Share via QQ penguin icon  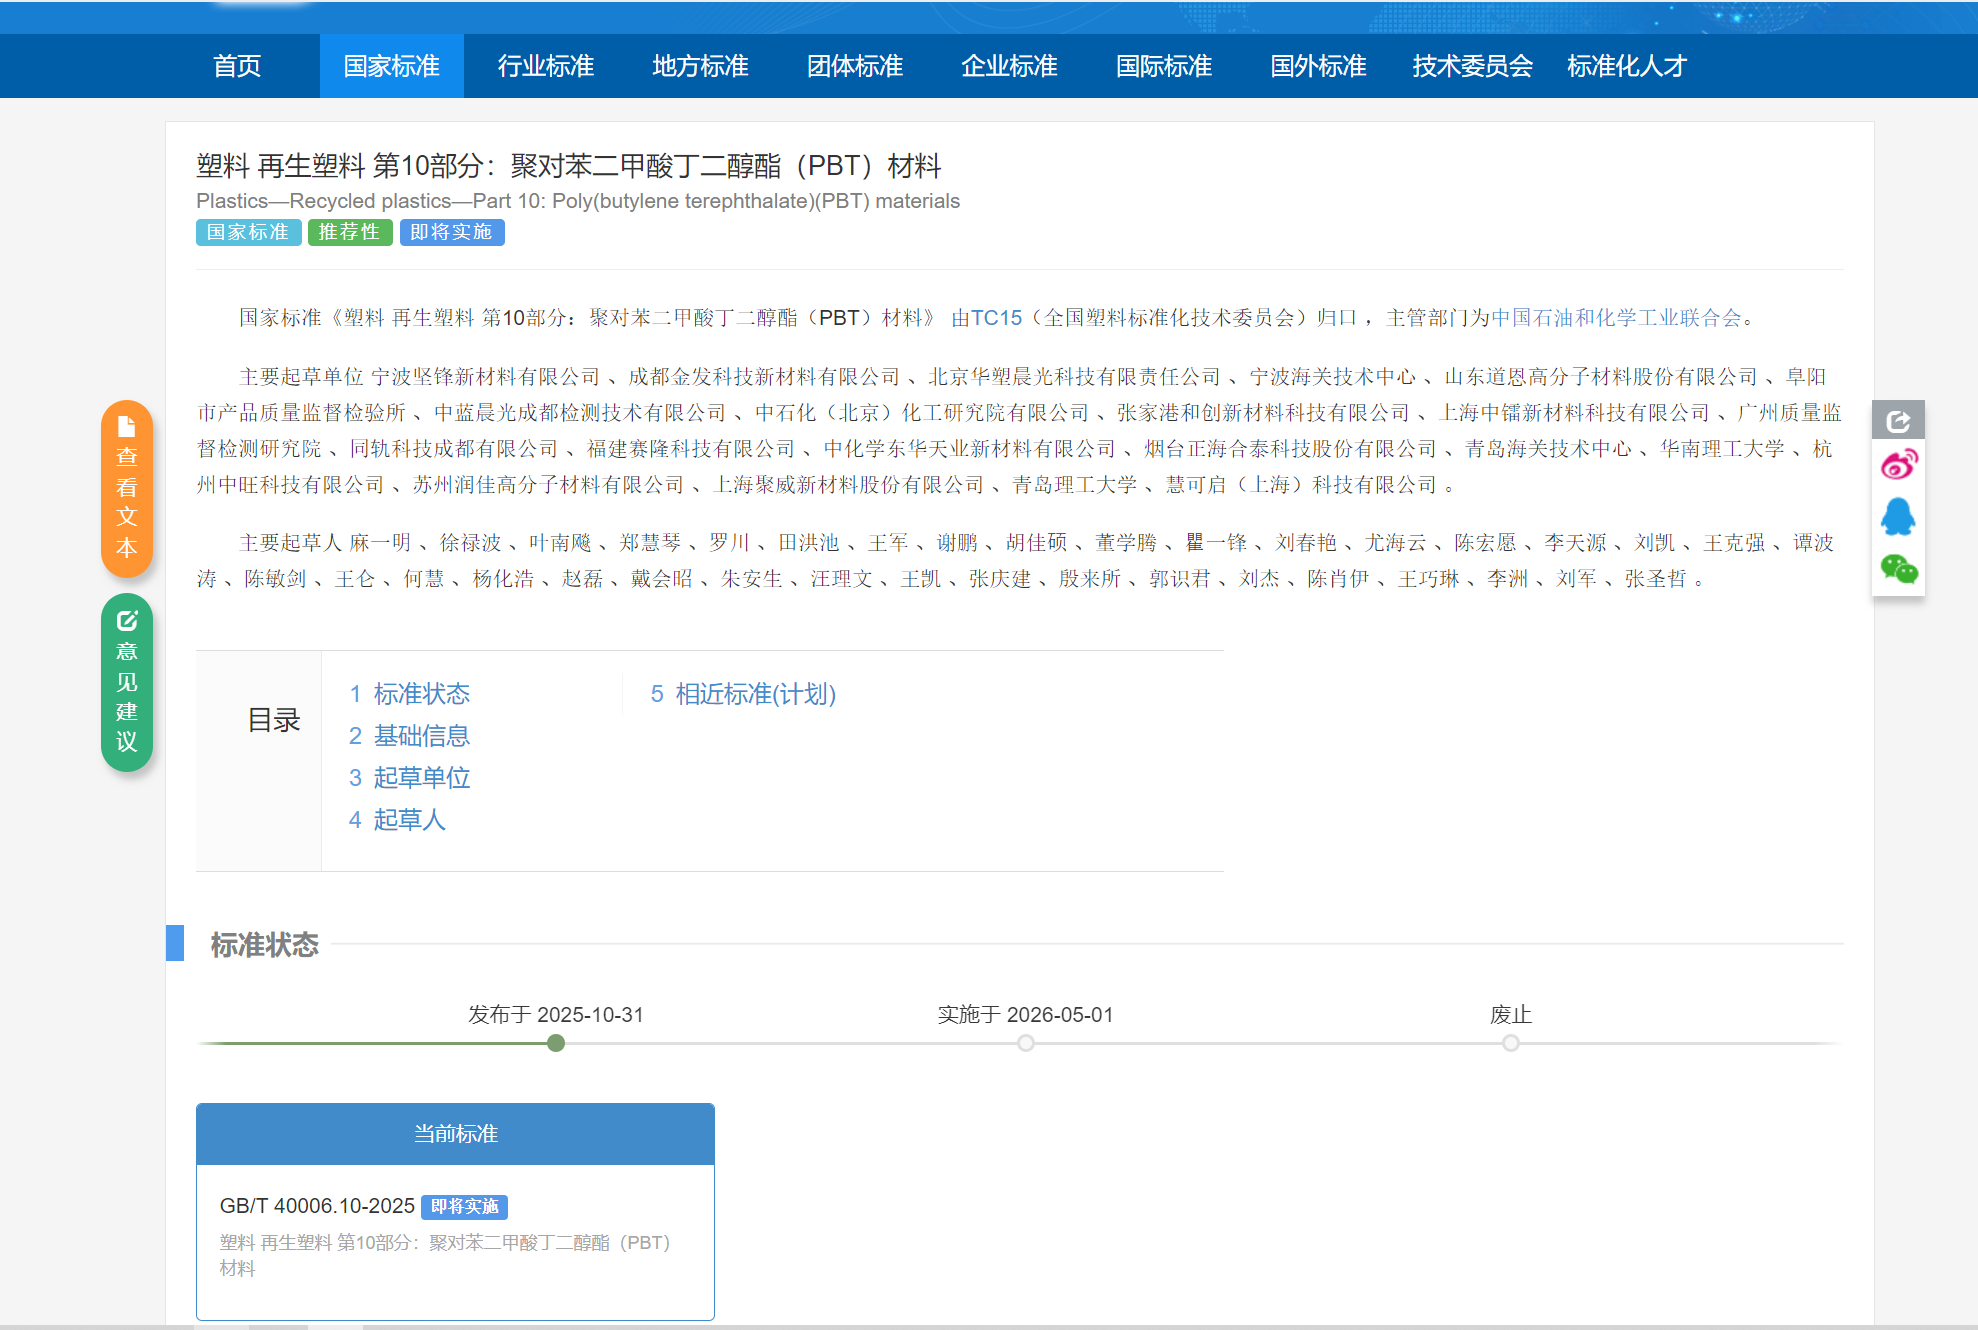(1898, 517)
